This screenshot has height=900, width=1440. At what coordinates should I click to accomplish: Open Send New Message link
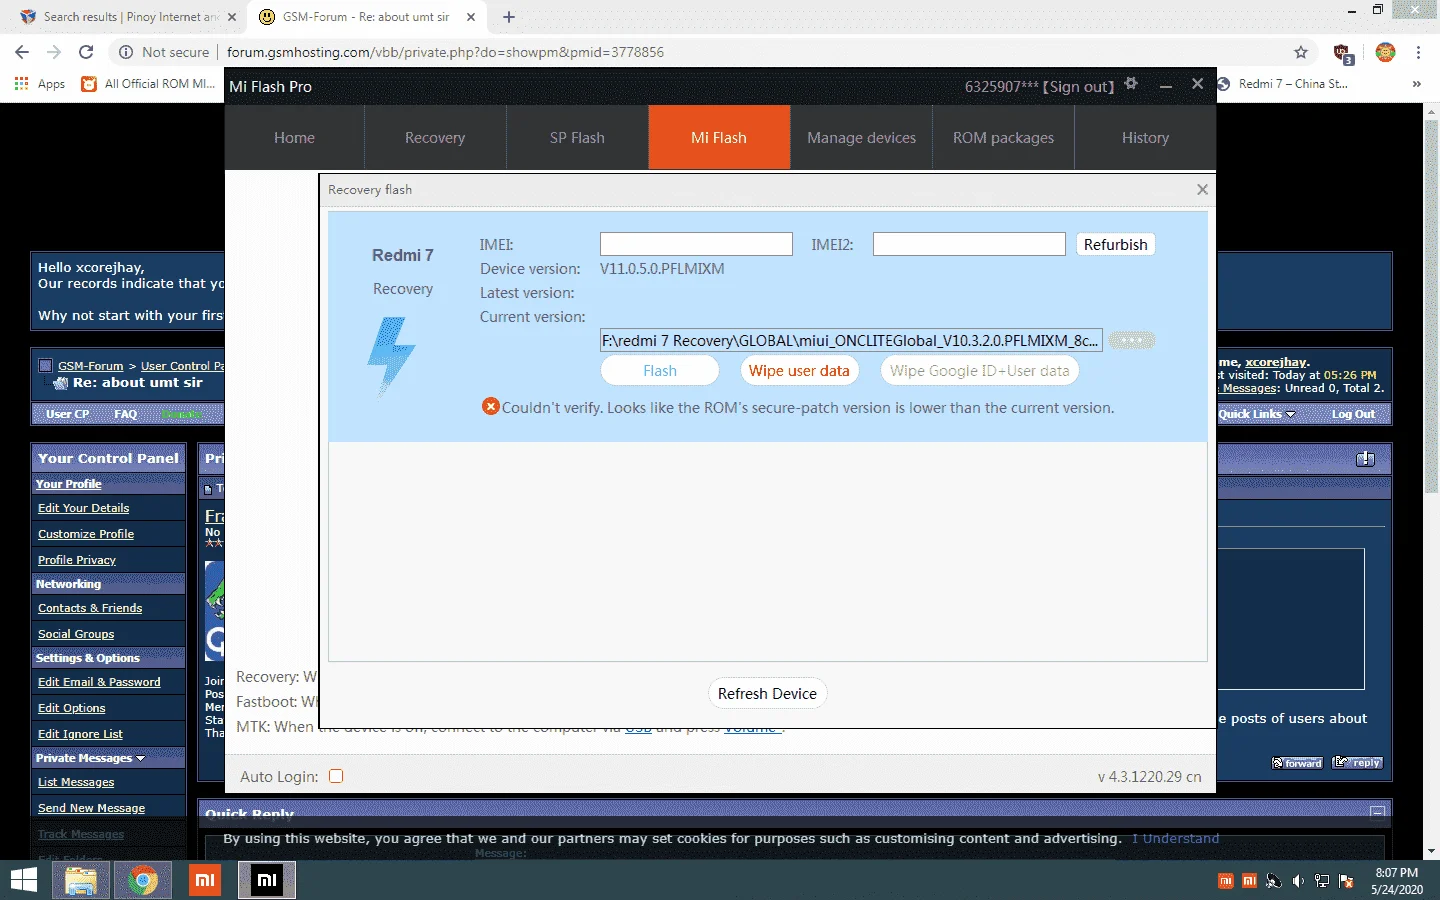91,808
